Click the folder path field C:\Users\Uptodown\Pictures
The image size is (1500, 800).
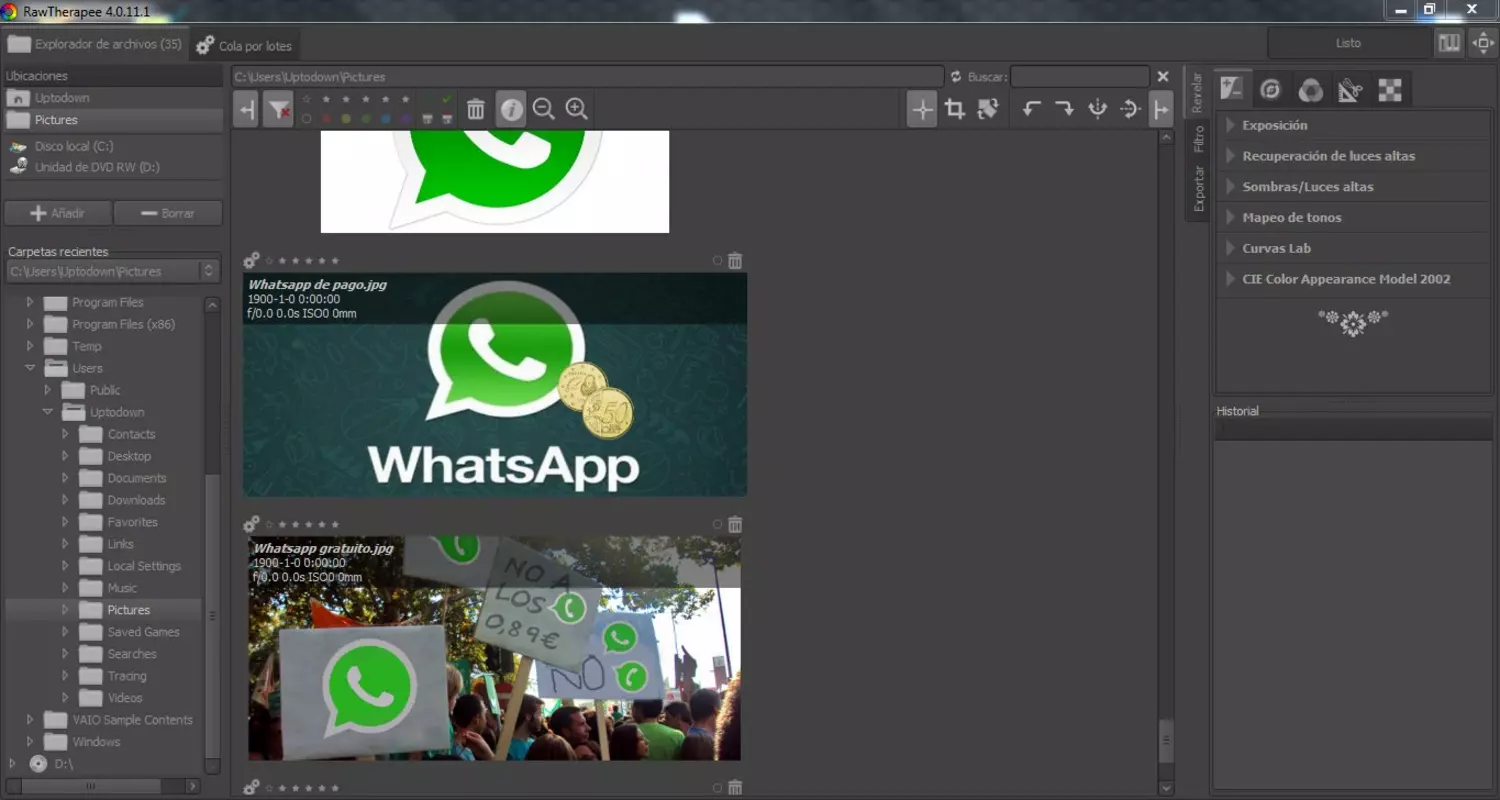[587, 77]
